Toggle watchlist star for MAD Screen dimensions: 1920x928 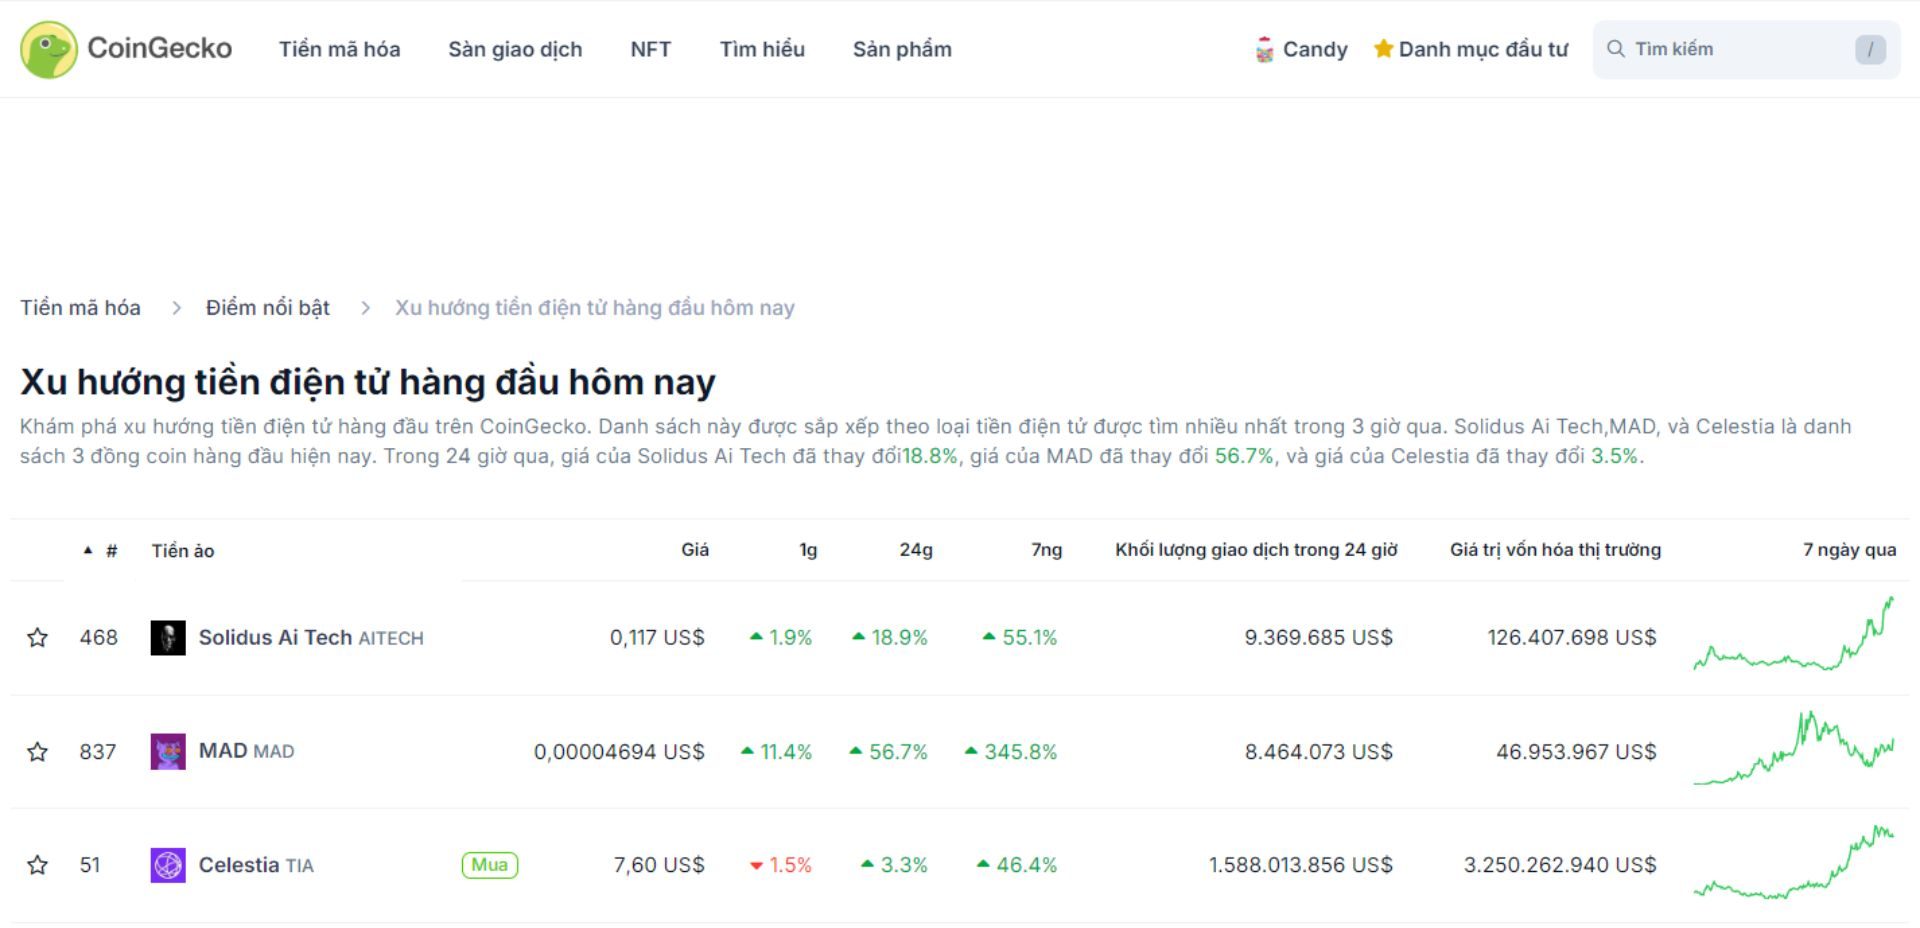pyautogui.click(x=38, y=751)
